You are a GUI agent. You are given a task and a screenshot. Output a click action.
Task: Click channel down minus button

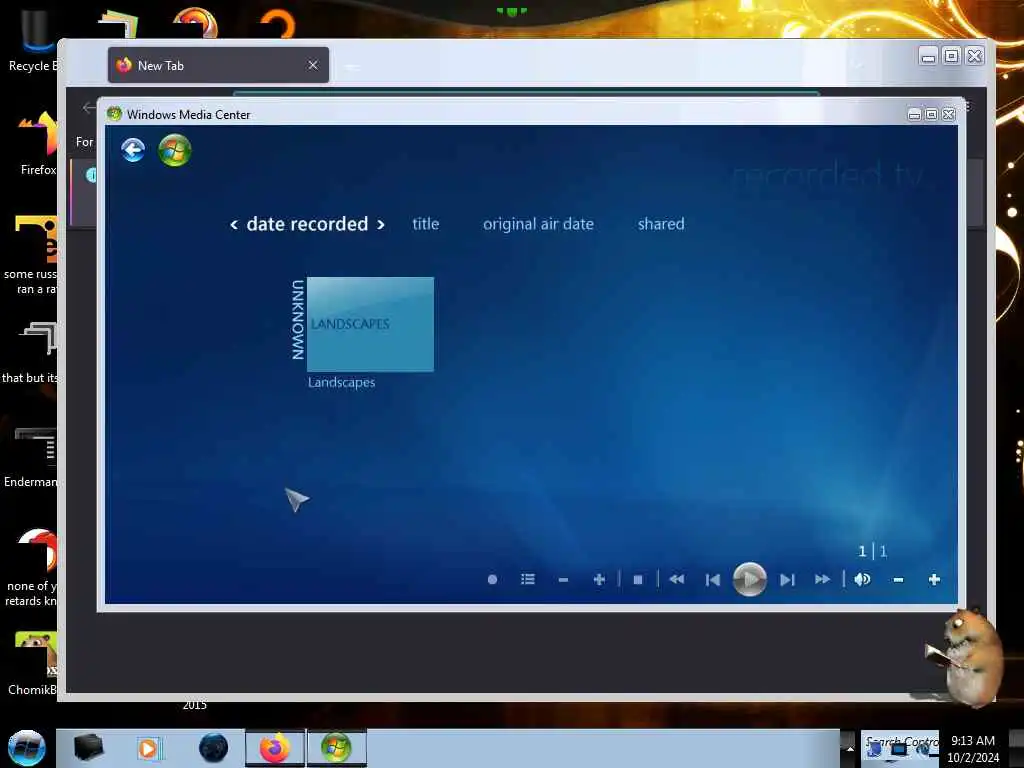(x=564, y=579)
